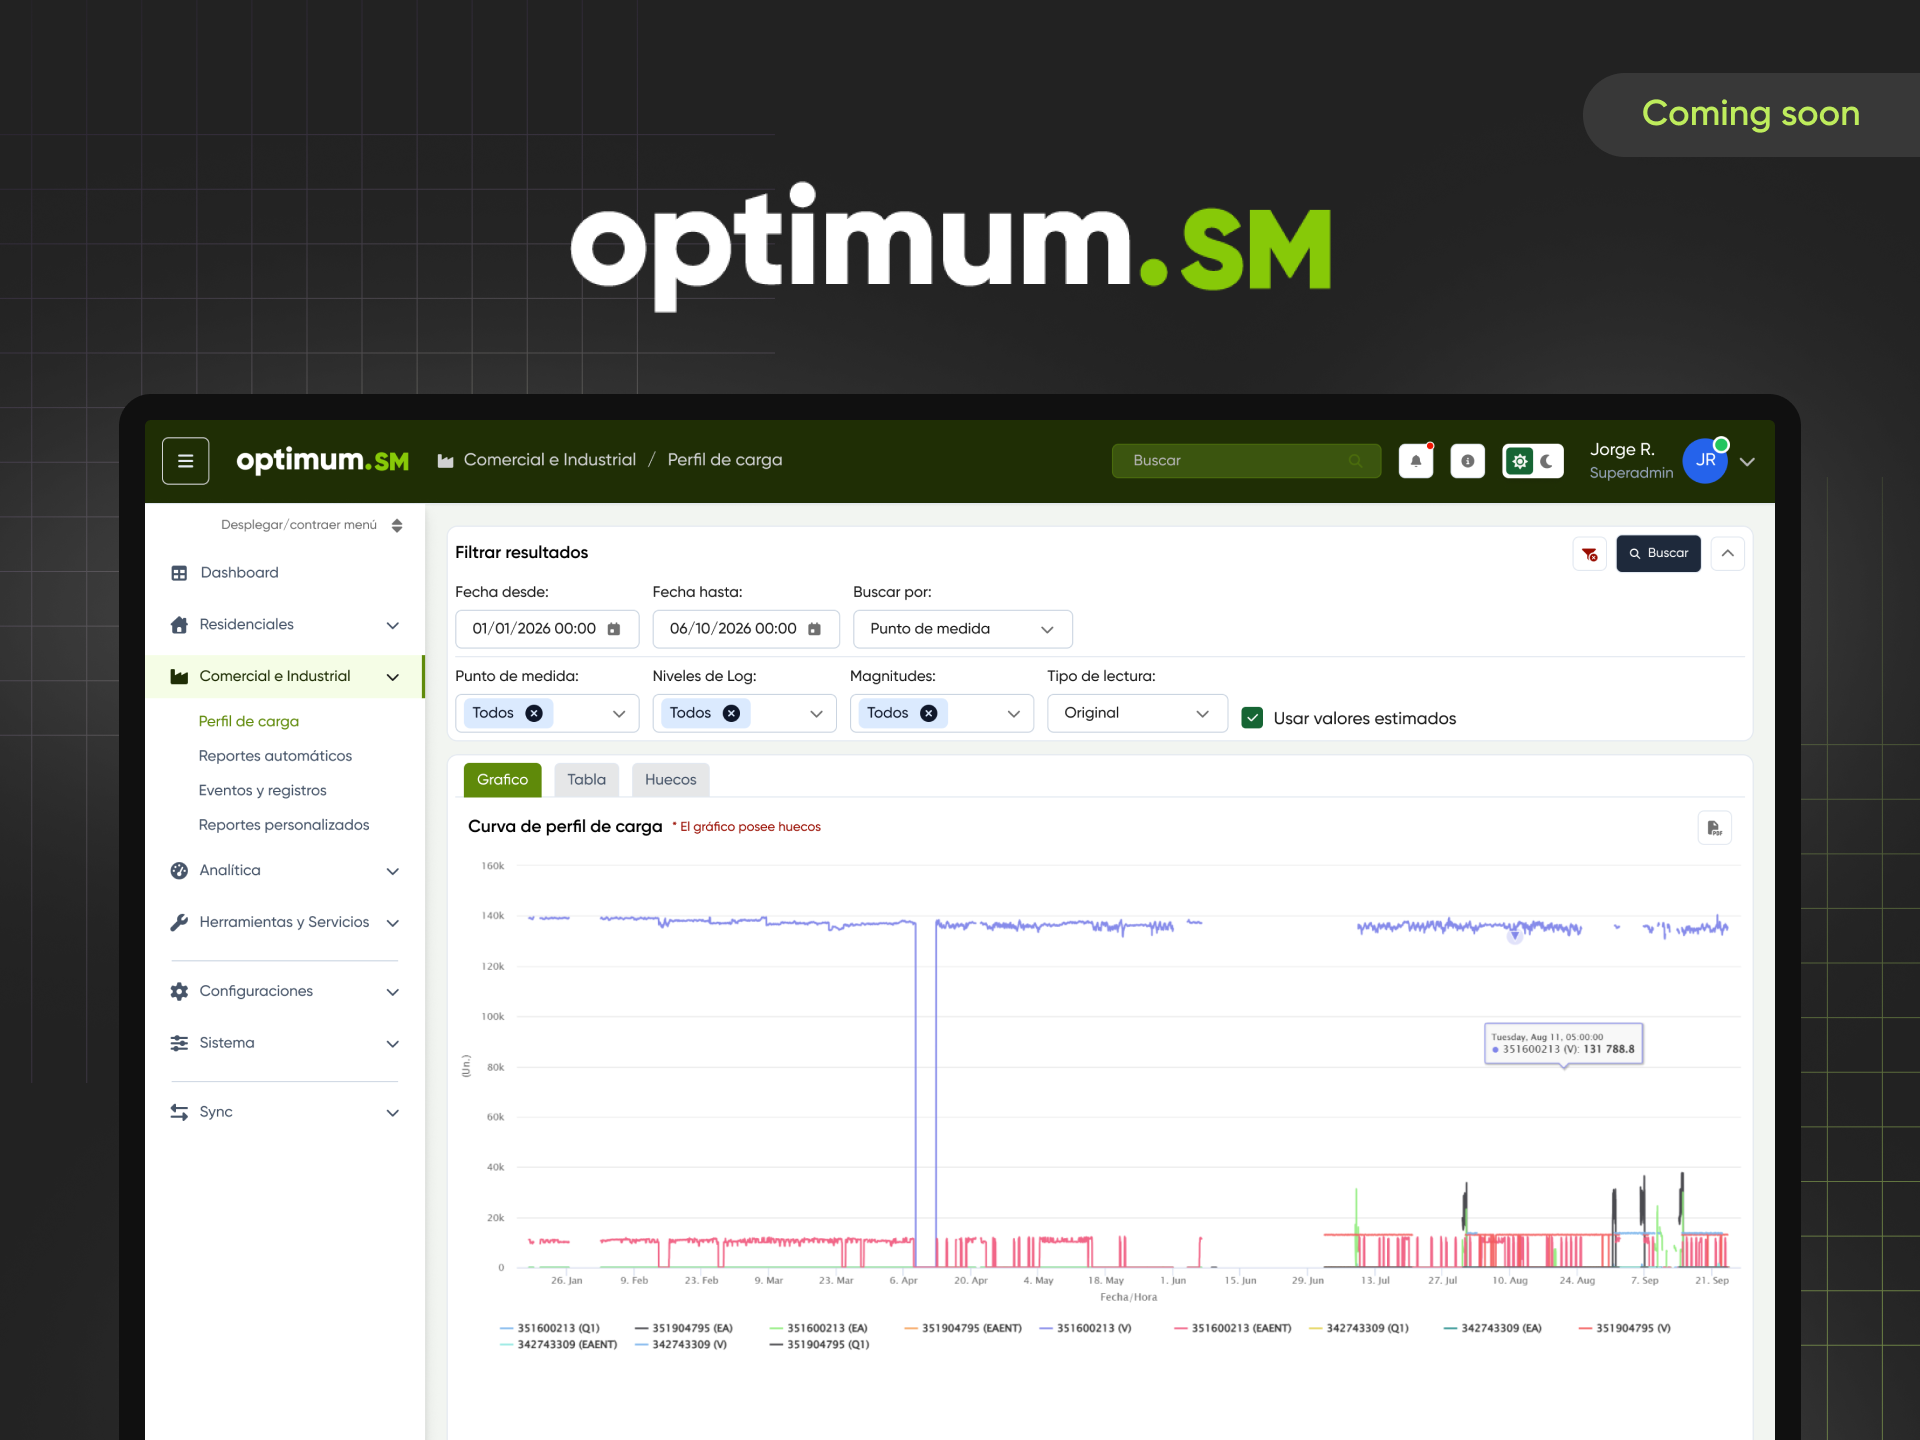Open the Tipo de lectura dropdown
This screenshot has height=1440, width=1920.
1137,713
